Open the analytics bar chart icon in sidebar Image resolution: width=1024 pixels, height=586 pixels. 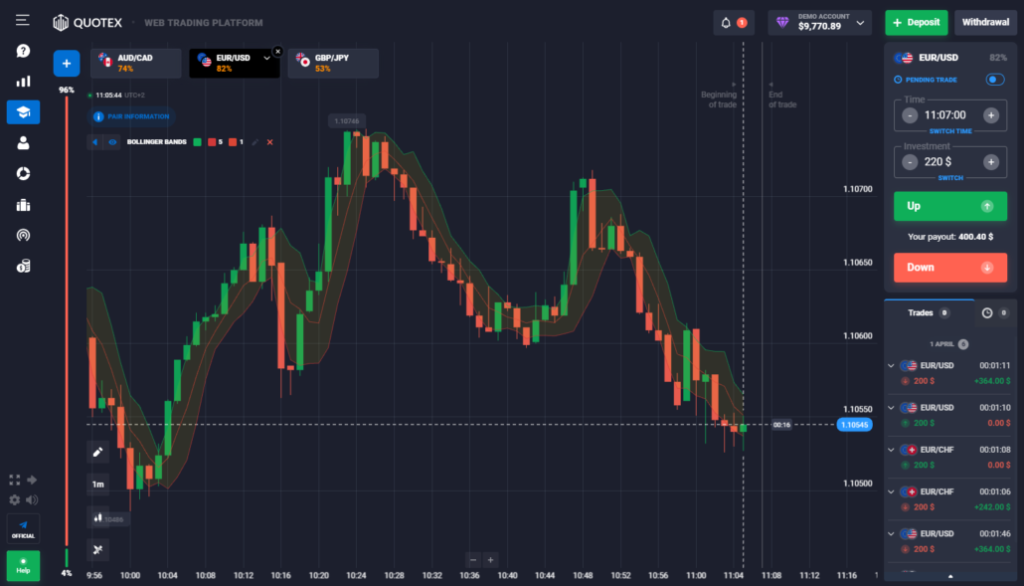point(22,80)
